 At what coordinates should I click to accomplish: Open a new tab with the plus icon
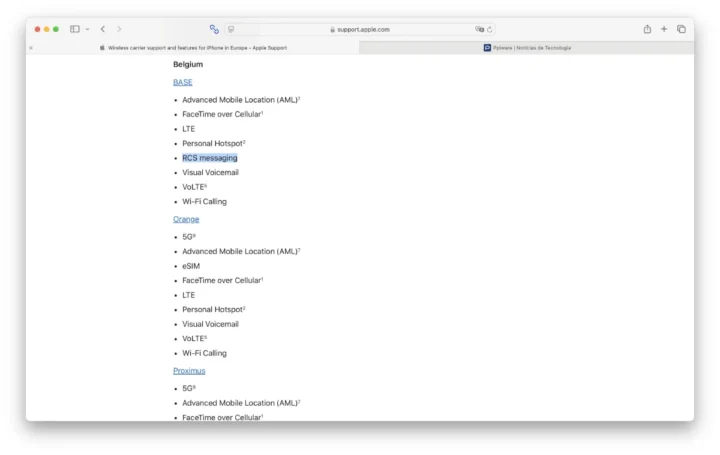pyautogui.click(x=664, y=29)
